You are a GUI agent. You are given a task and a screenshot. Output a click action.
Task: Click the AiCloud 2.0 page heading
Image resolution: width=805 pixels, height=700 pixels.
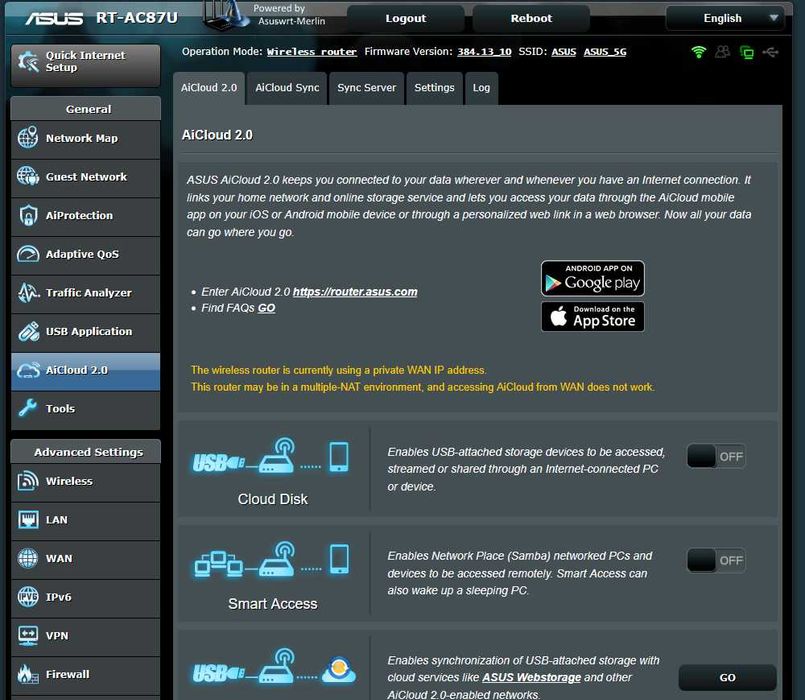[x=217, y=135]
